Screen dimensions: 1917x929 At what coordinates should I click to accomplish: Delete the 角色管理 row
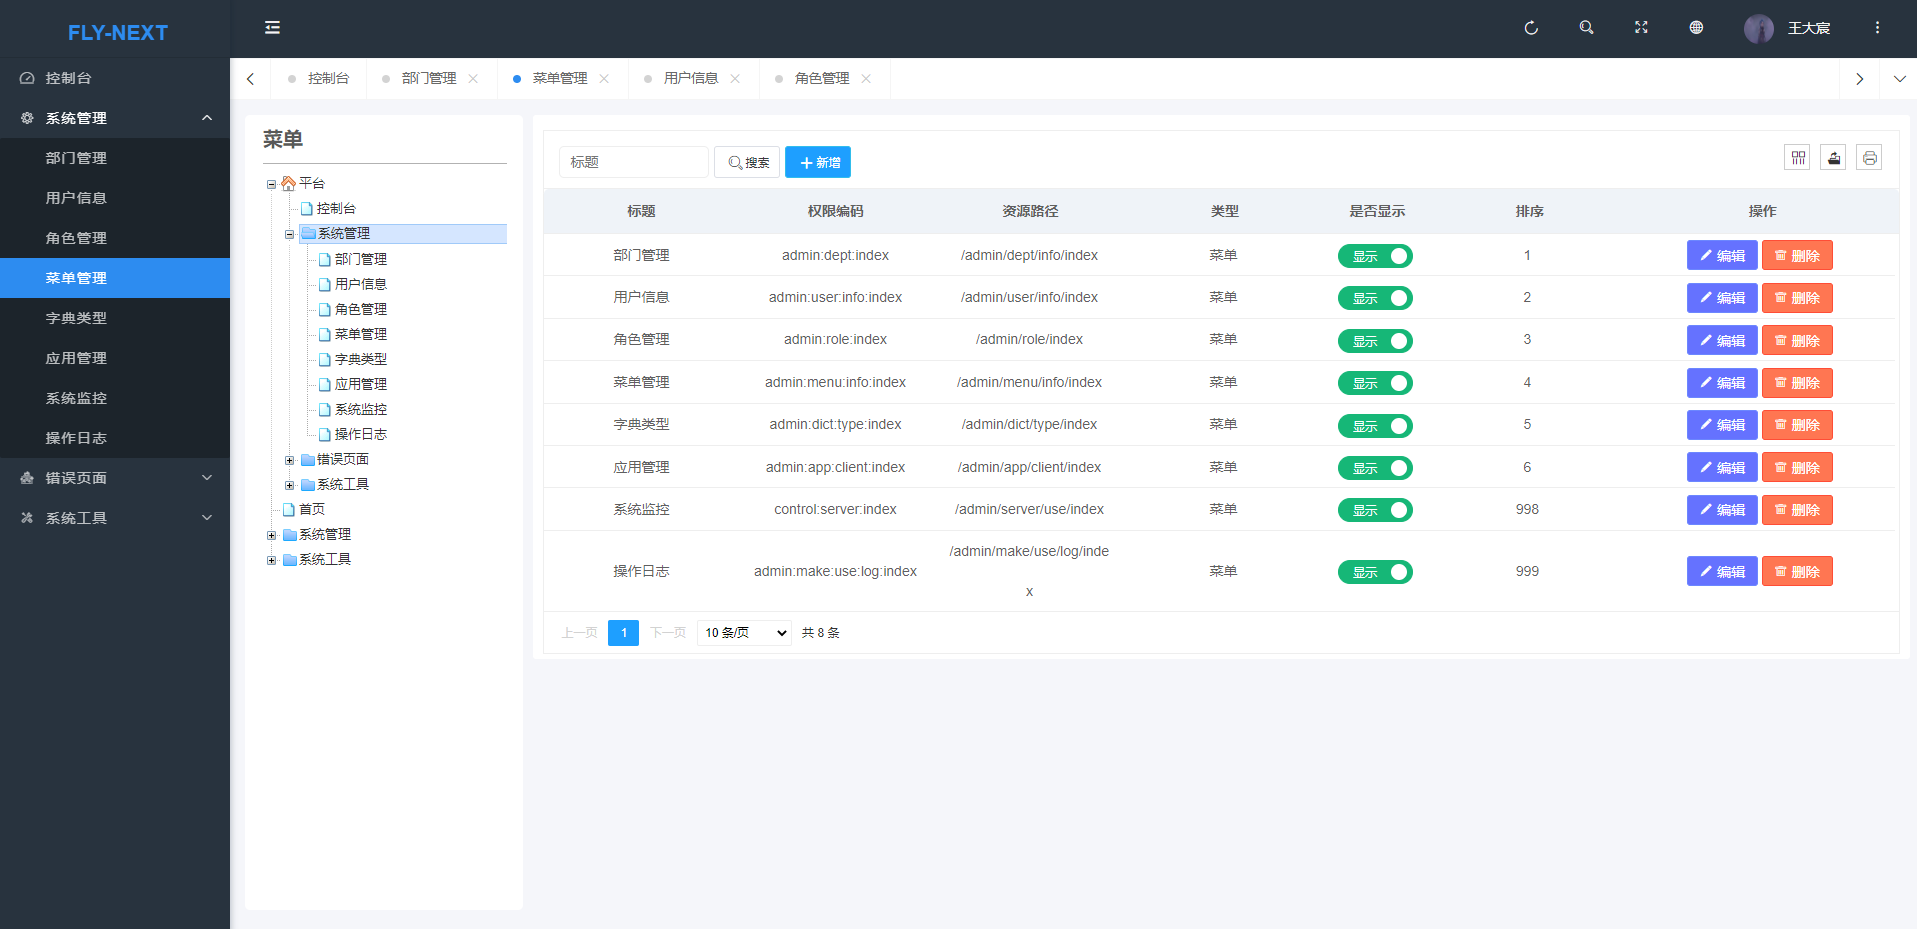(x=1796, y=341)
